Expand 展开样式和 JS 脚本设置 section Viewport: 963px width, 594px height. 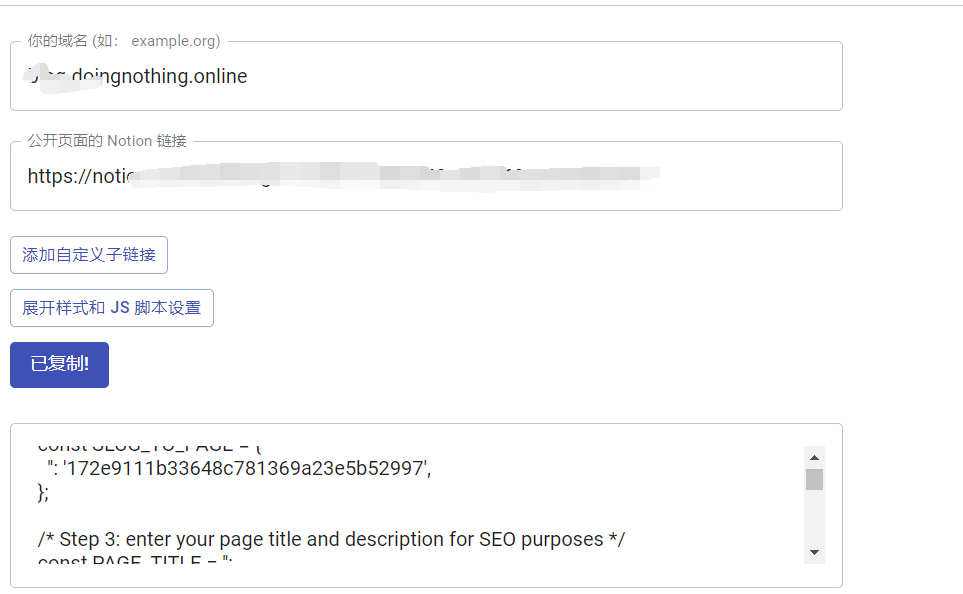click(x=112, y=308)
